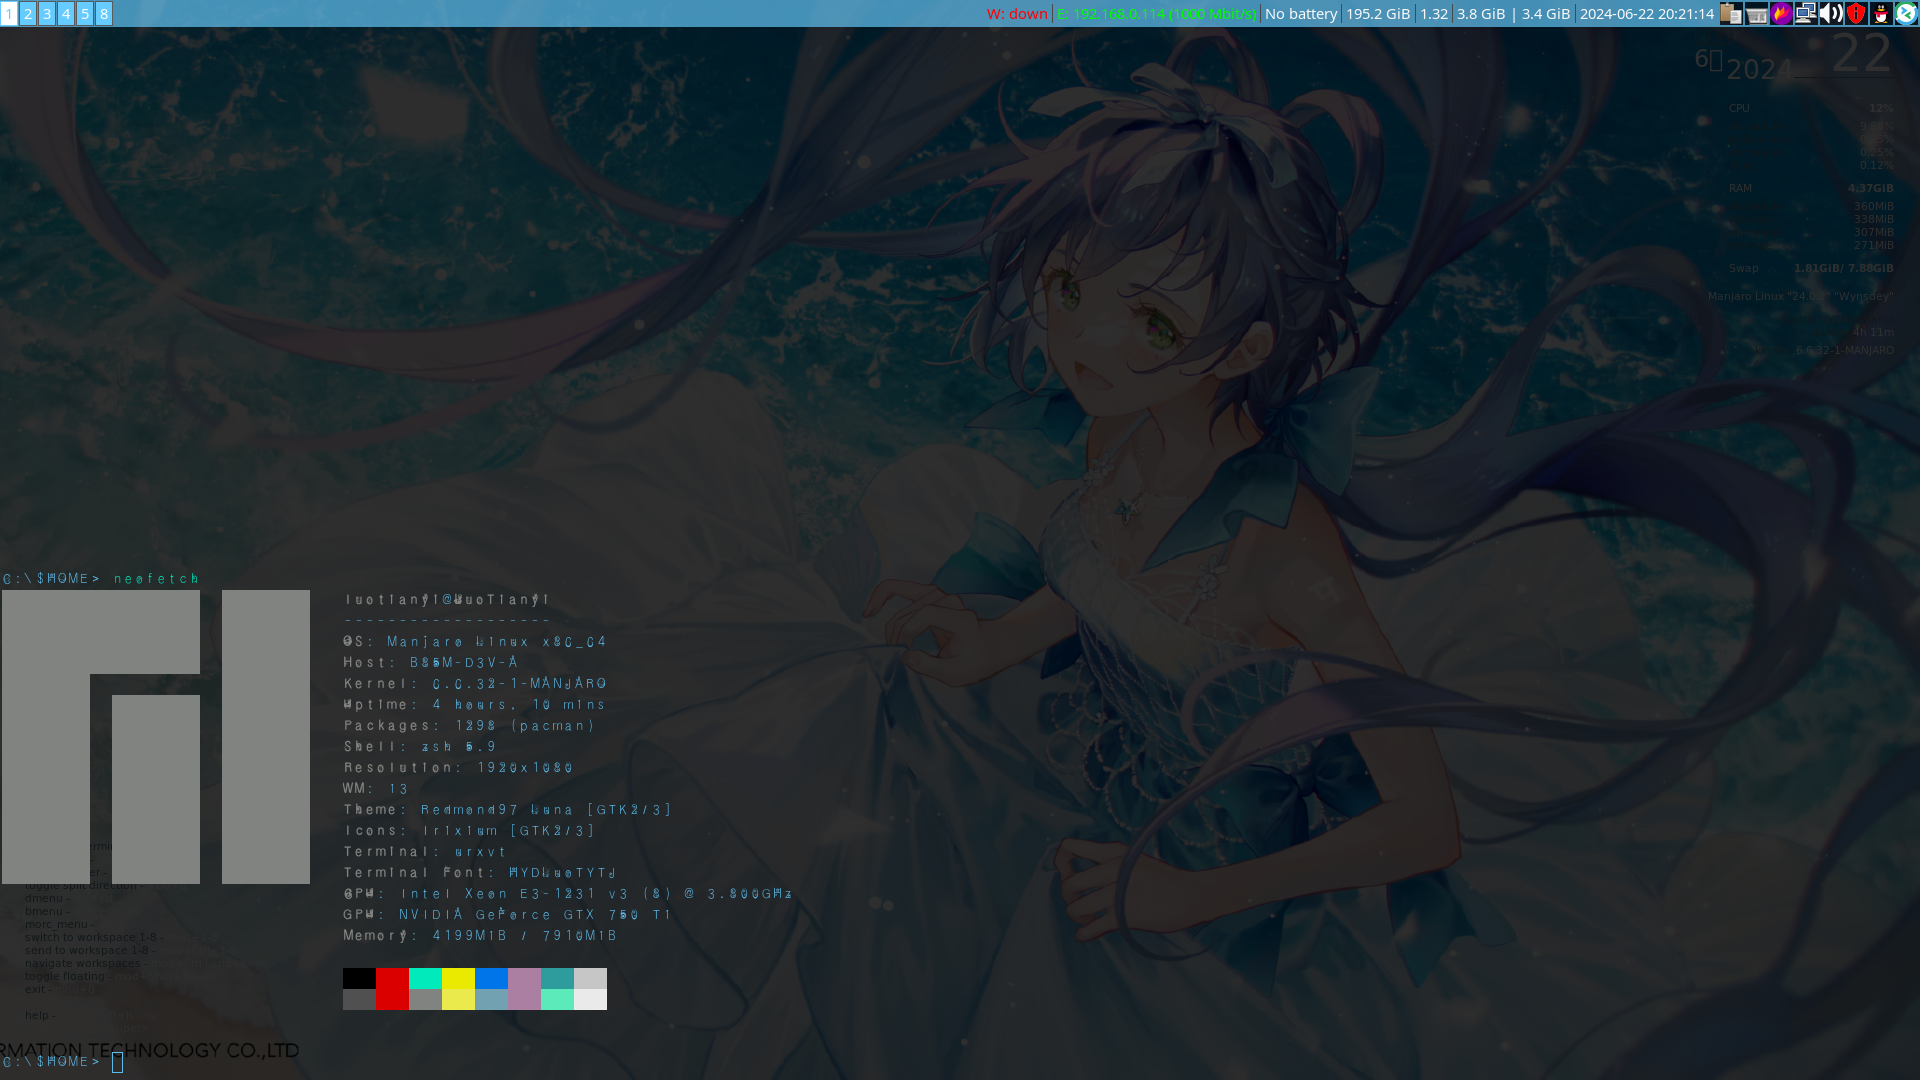Click the 1.32 load average status
This screenshot has width=1920, height=1080.
(1434, 14)
